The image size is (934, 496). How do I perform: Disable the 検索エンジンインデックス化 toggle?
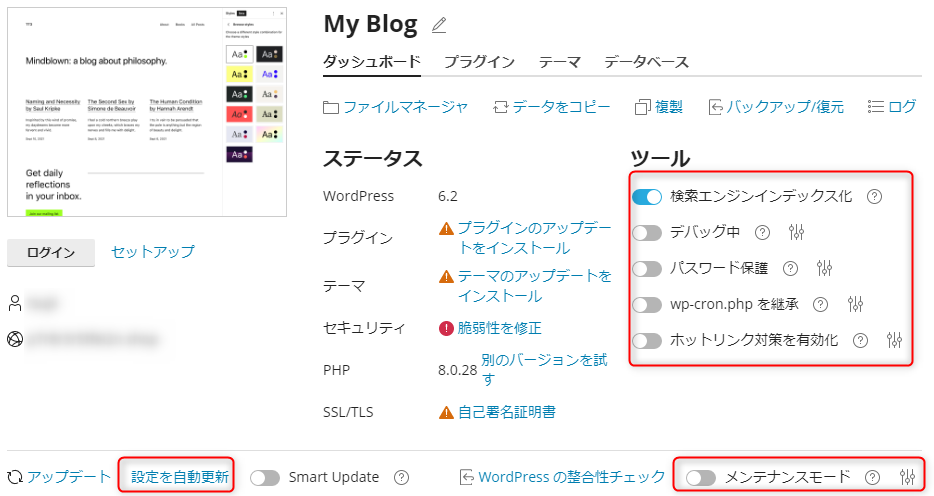pos(647,196)
